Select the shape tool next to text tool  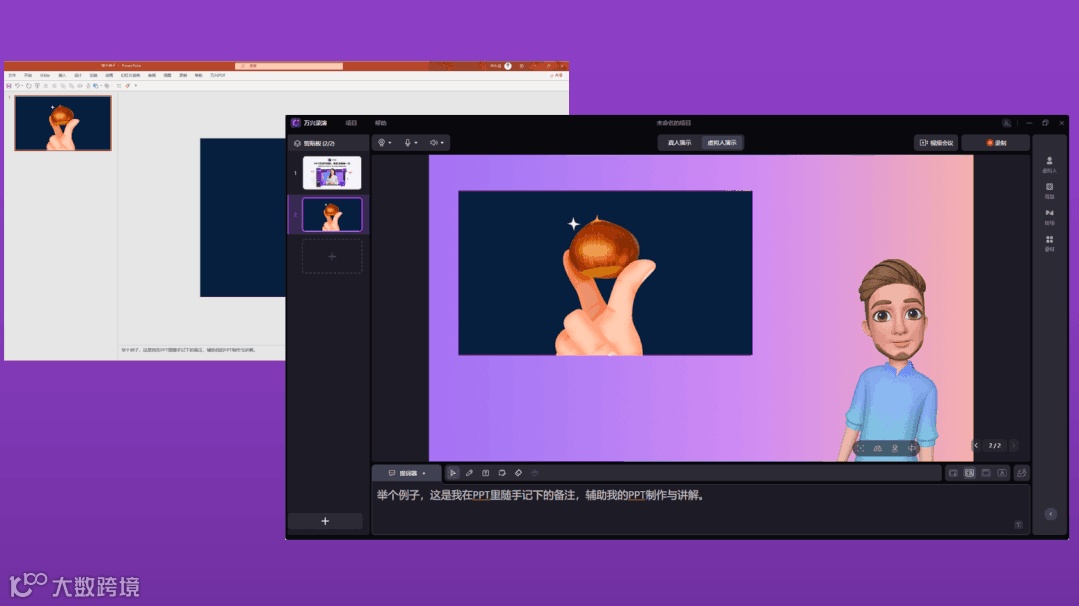coord(502,473)
